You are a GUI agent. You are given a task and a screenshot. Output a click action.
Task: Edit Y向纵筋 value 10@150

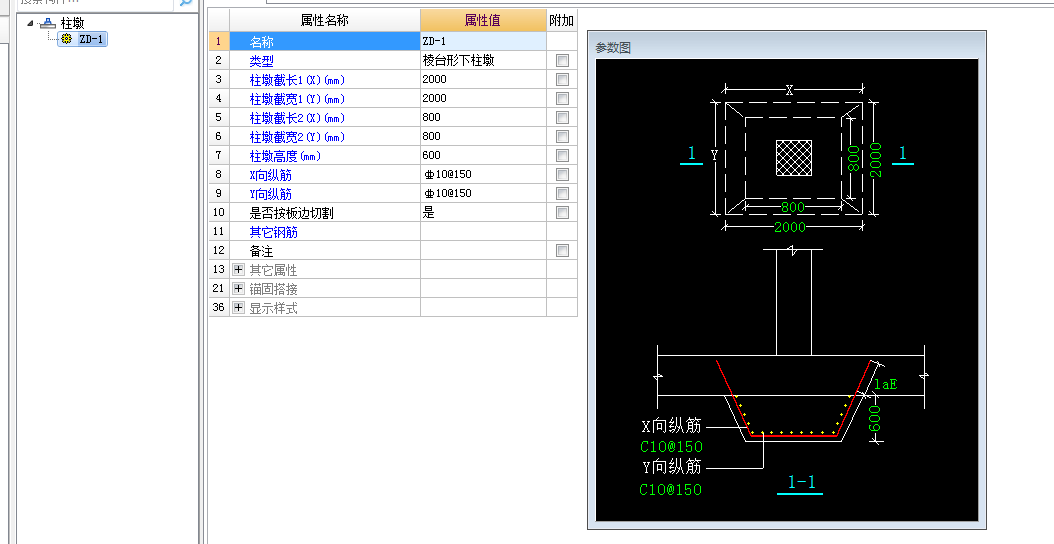point(483,194)
